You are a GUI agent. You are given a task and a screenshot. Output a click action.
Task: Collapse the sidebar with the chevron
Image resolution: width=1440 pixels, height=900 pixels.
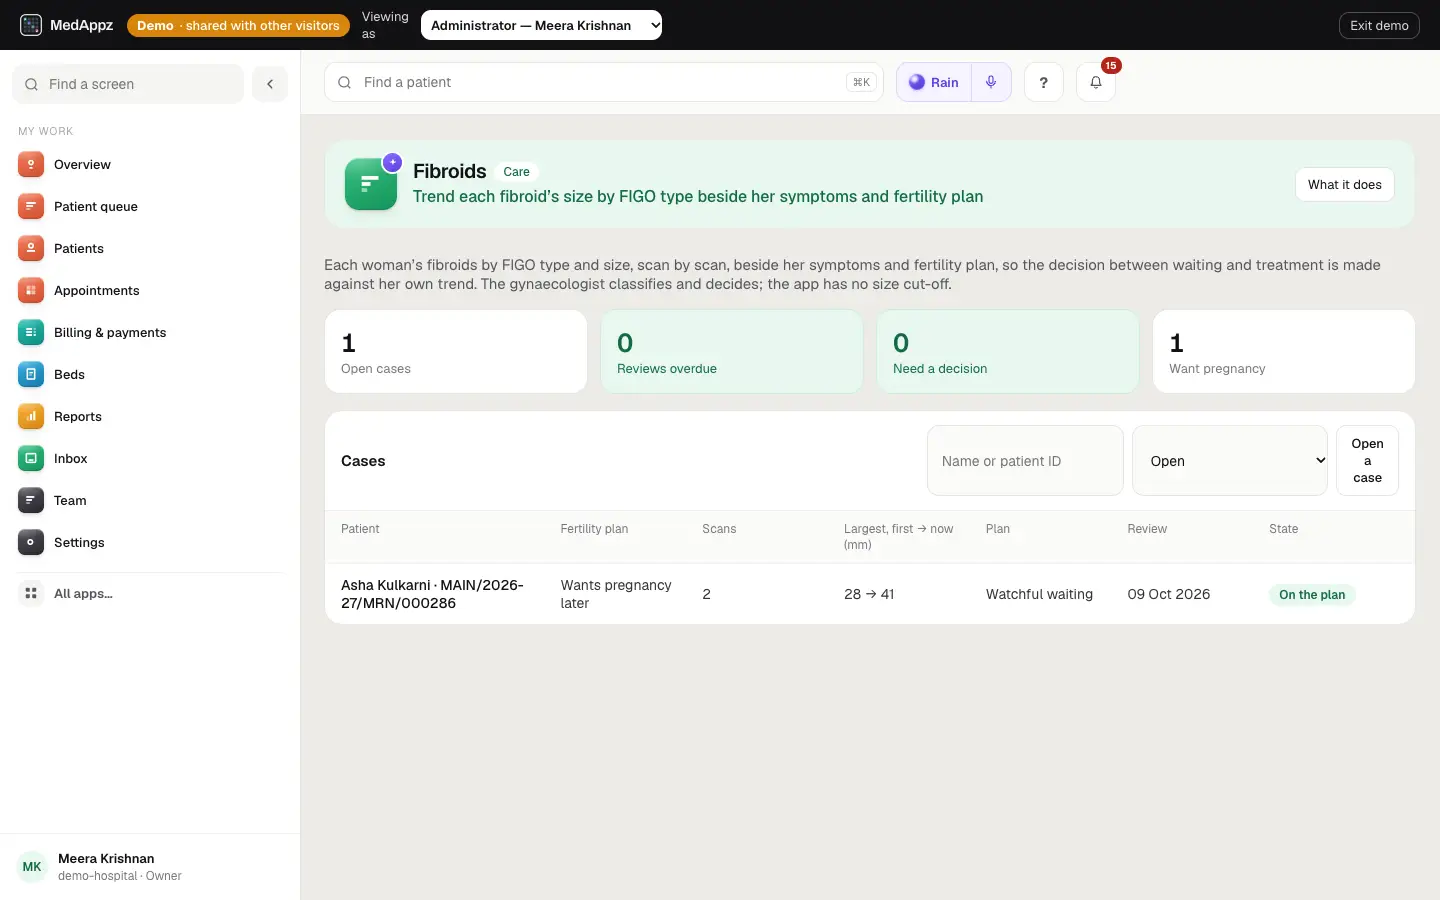[270, 84]
